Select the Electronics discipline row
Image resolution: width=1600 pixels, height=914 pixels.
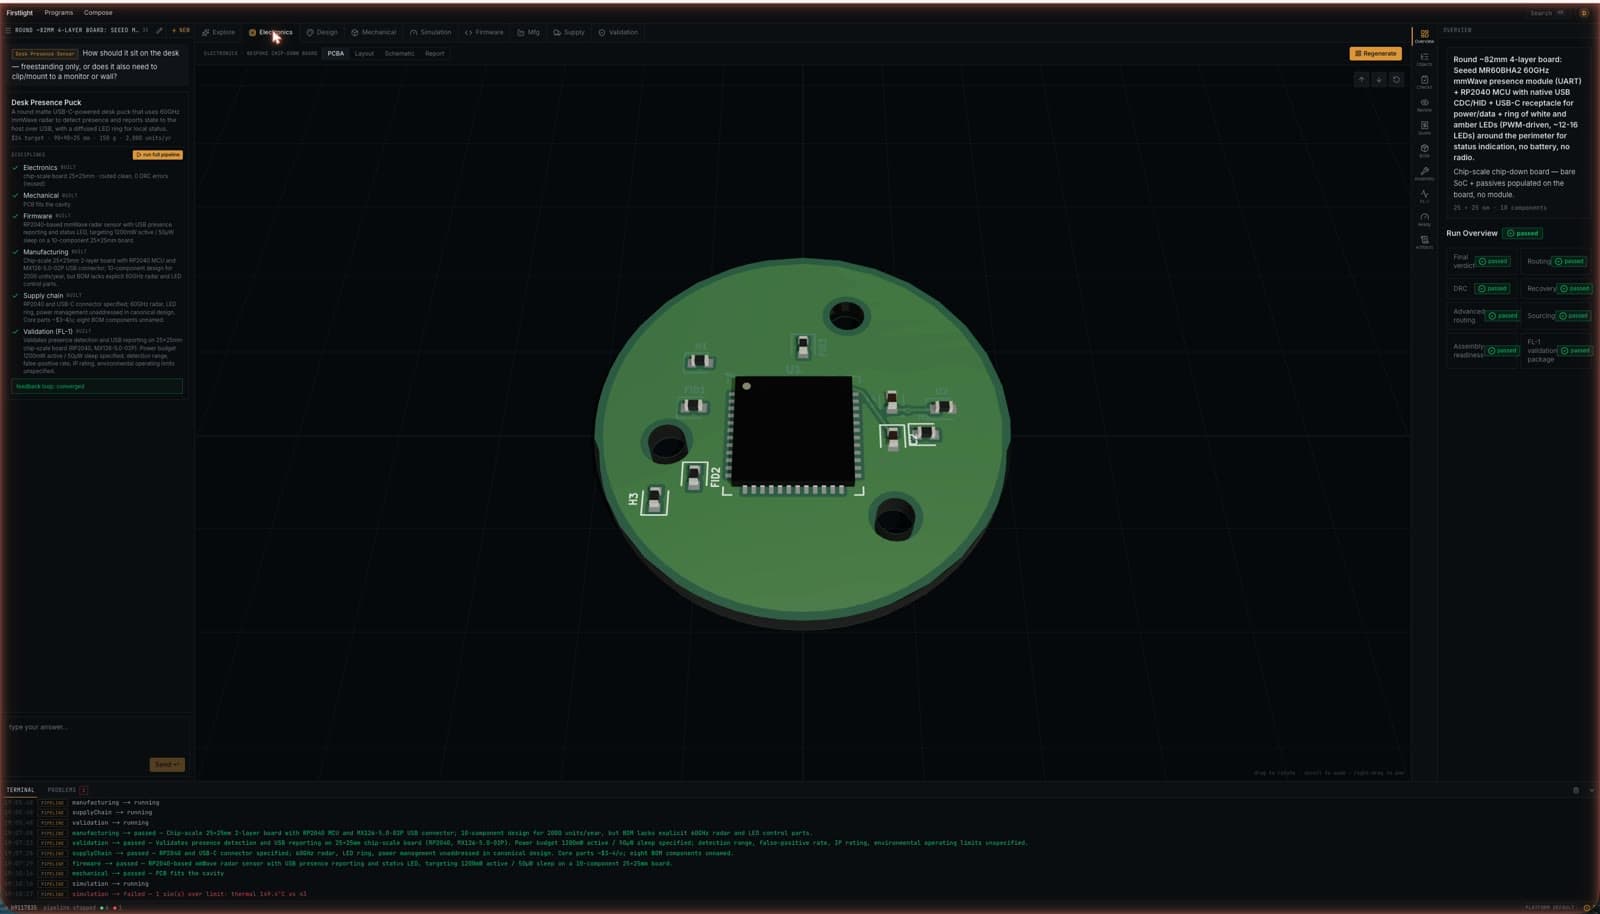coord(97,175)
